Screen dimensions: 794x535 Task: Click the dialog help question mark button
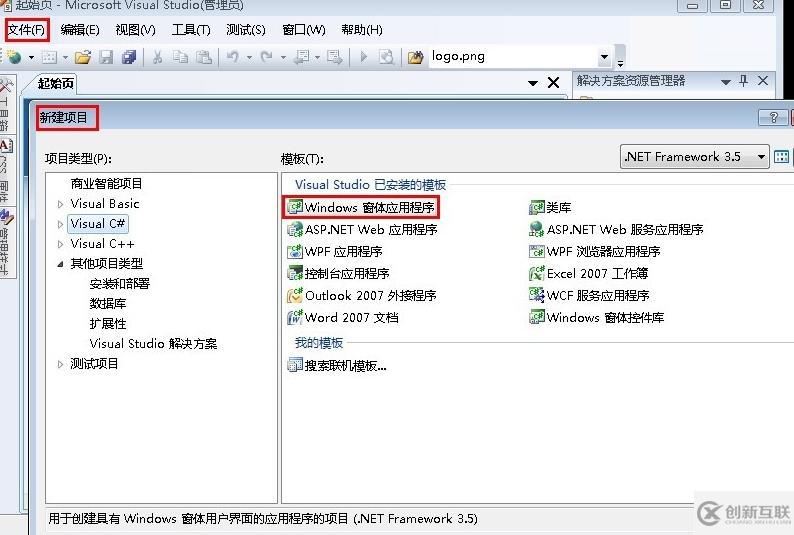point(773,118)
